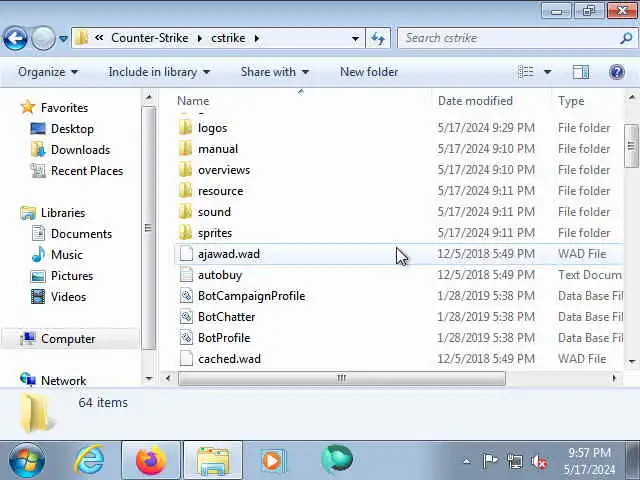Select the BotProfile database file icon
The width and height of the screenshot is (640, 480).
click(186, 338)
